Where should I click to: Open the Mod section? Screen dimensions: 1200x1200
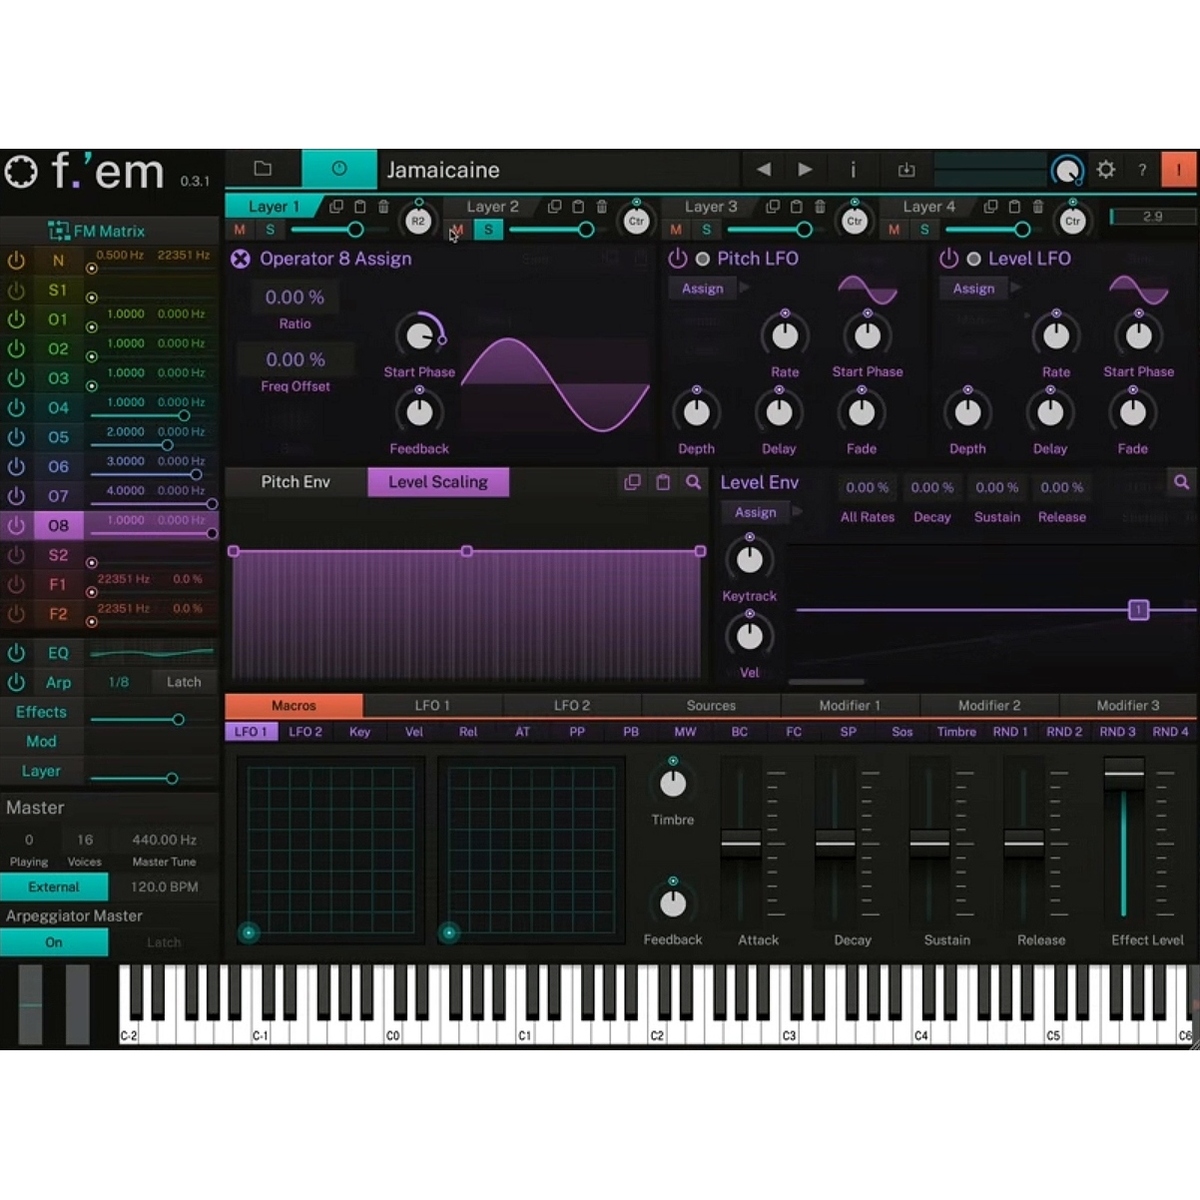(x=41, y=741)
